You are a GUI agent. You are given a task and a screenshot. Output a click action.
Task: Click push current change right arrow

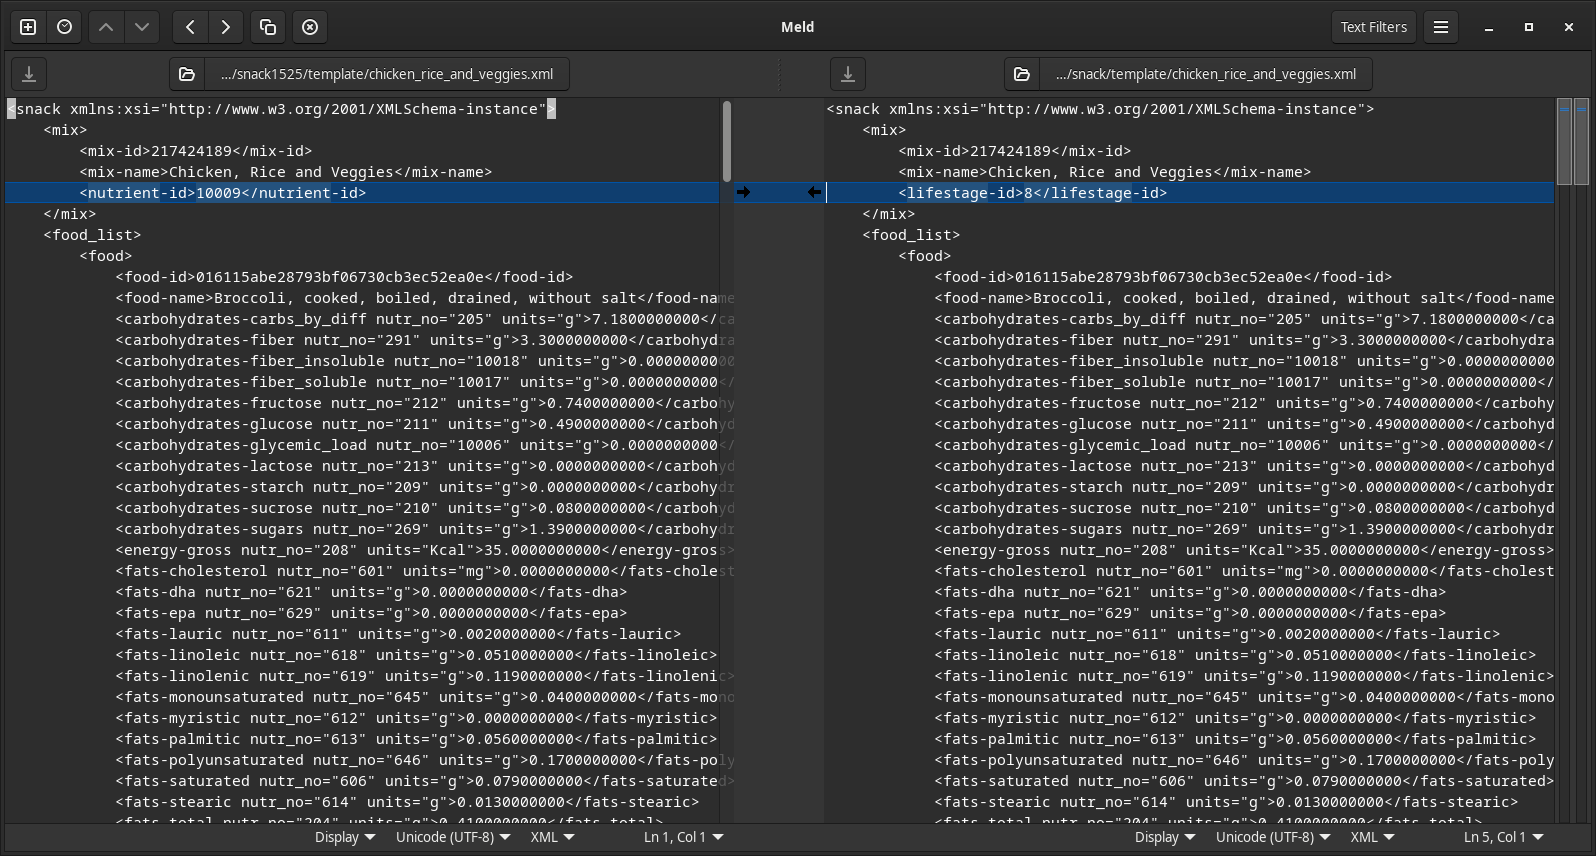(226, 27)
